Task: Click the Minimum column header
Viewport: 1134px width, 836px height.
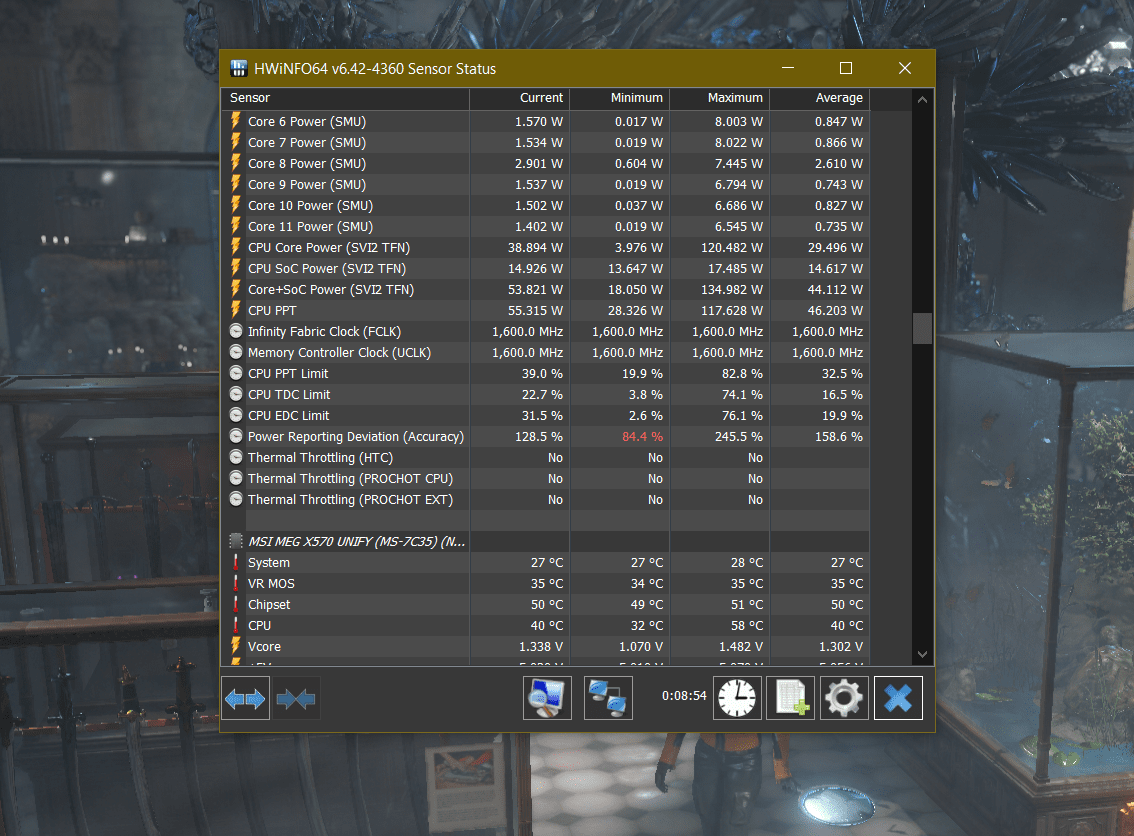Action: [x=620, y=98]
